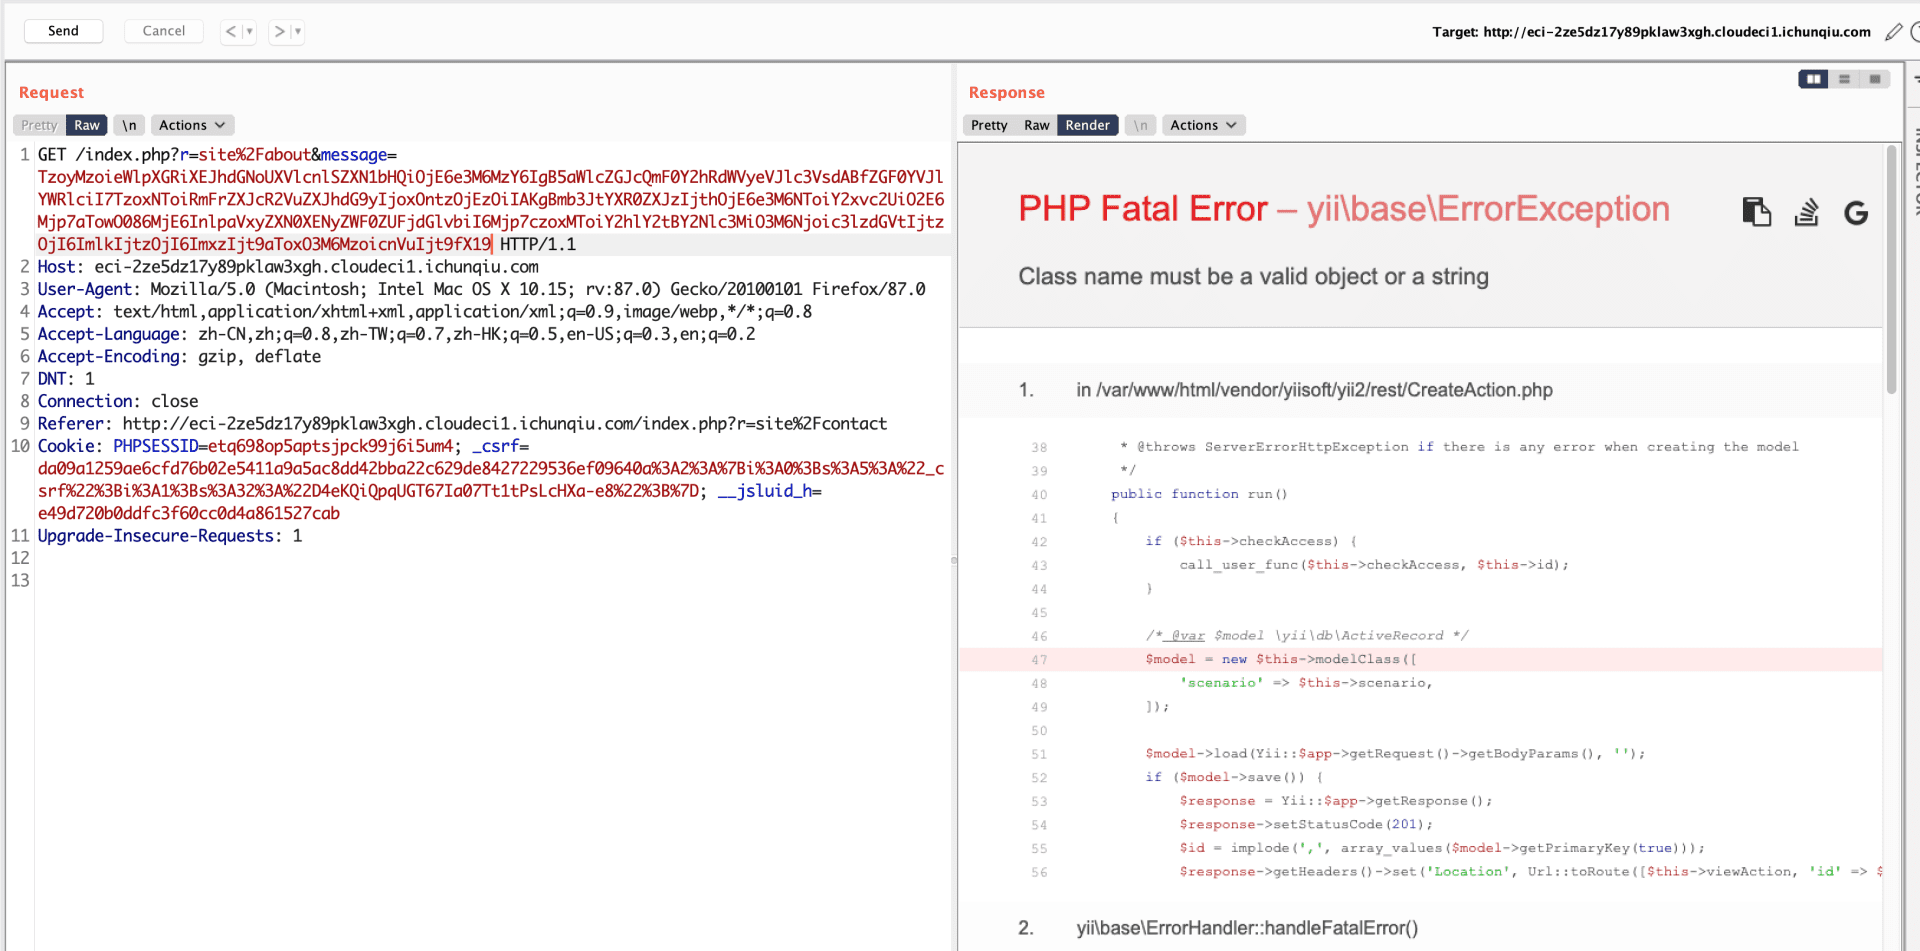Switch to top-bottom layout view
Viewport: 1920px width, 951px height.
[1844, 79]
